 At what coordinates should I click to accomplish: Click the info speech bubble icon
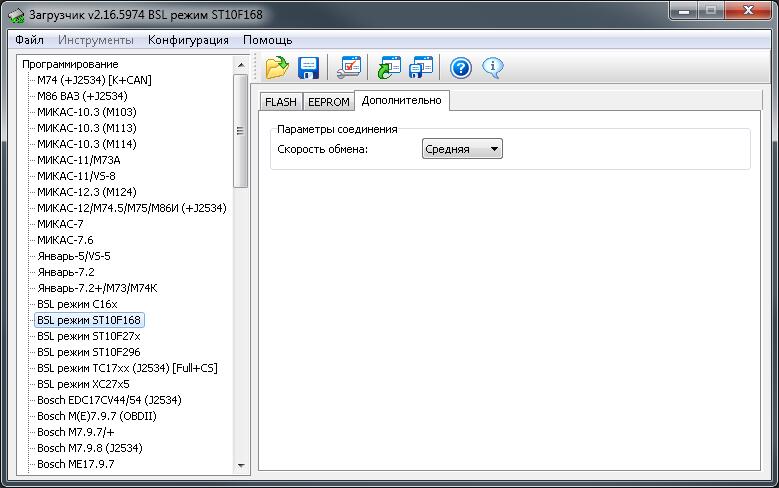(492, 68)
